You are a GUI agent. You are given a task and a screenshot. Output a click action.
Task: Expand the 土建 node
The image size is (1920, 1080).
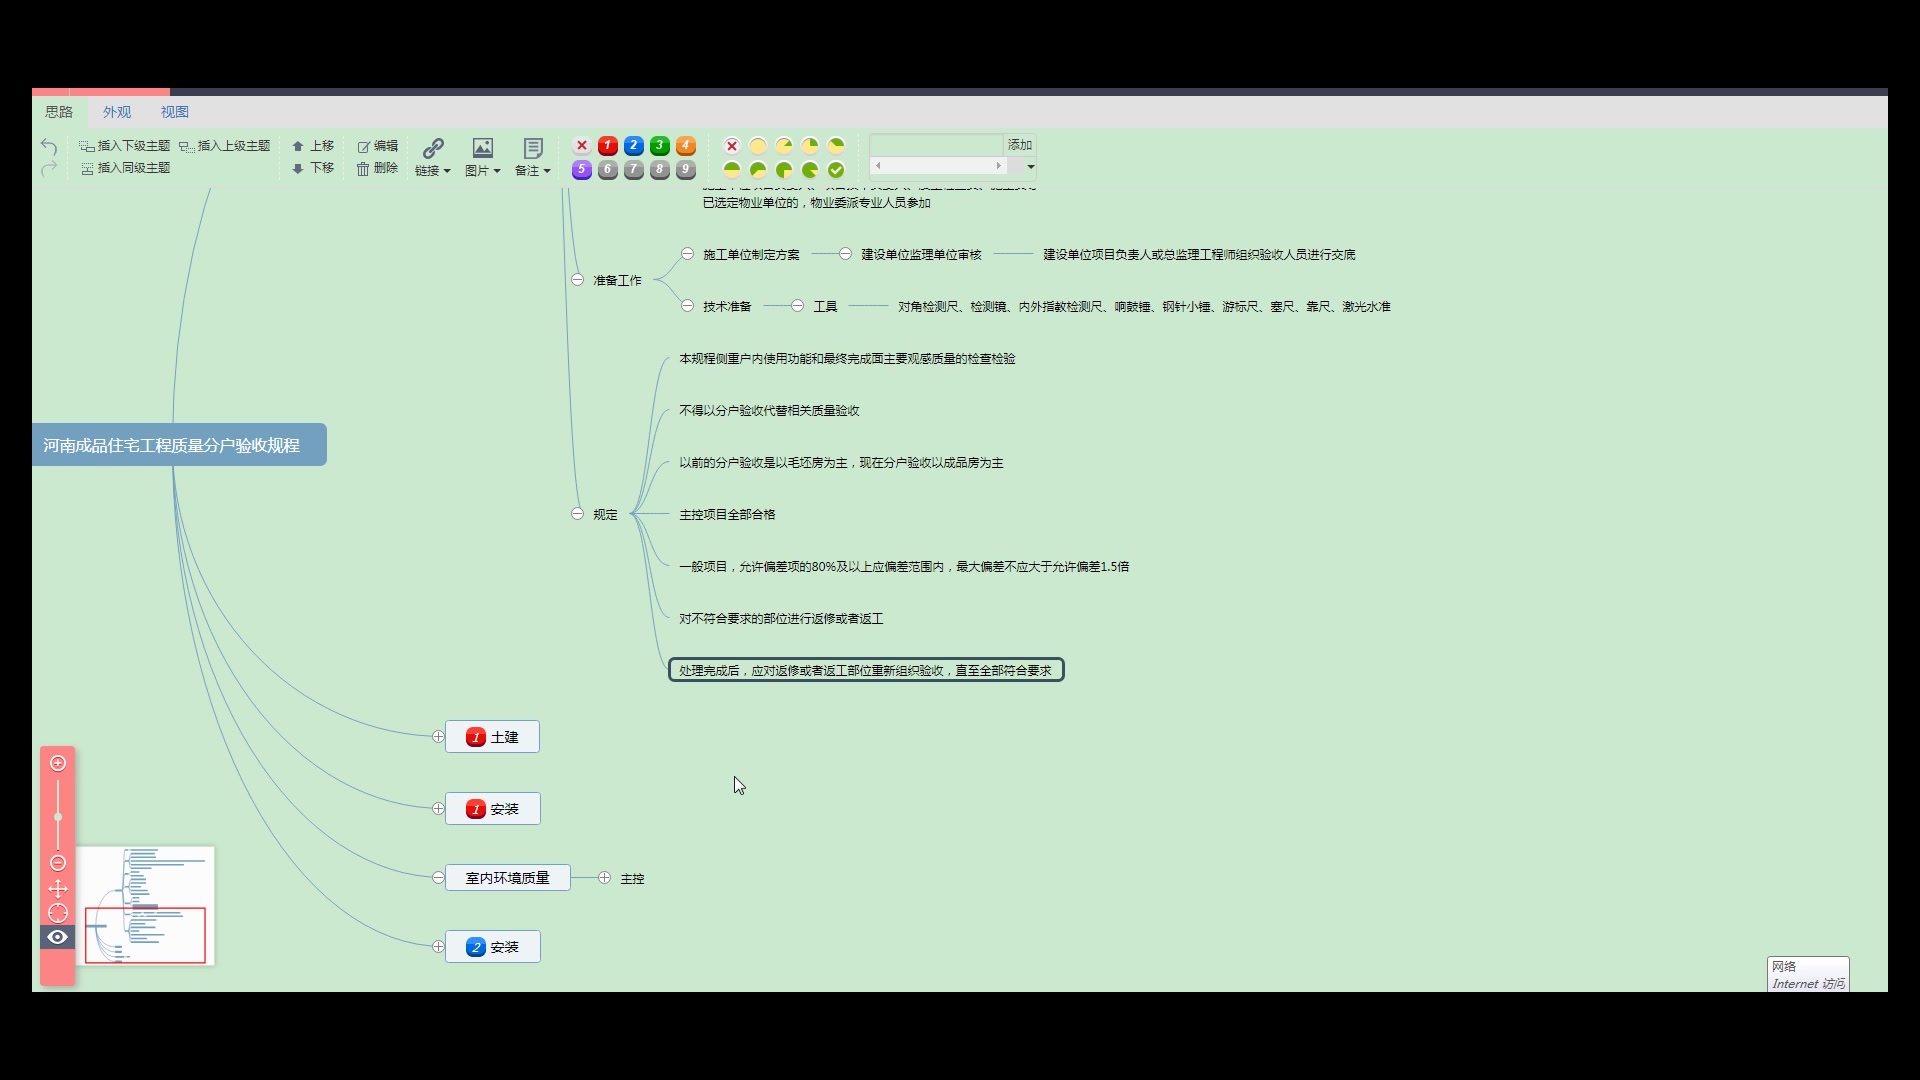click(x=438, y=737)
